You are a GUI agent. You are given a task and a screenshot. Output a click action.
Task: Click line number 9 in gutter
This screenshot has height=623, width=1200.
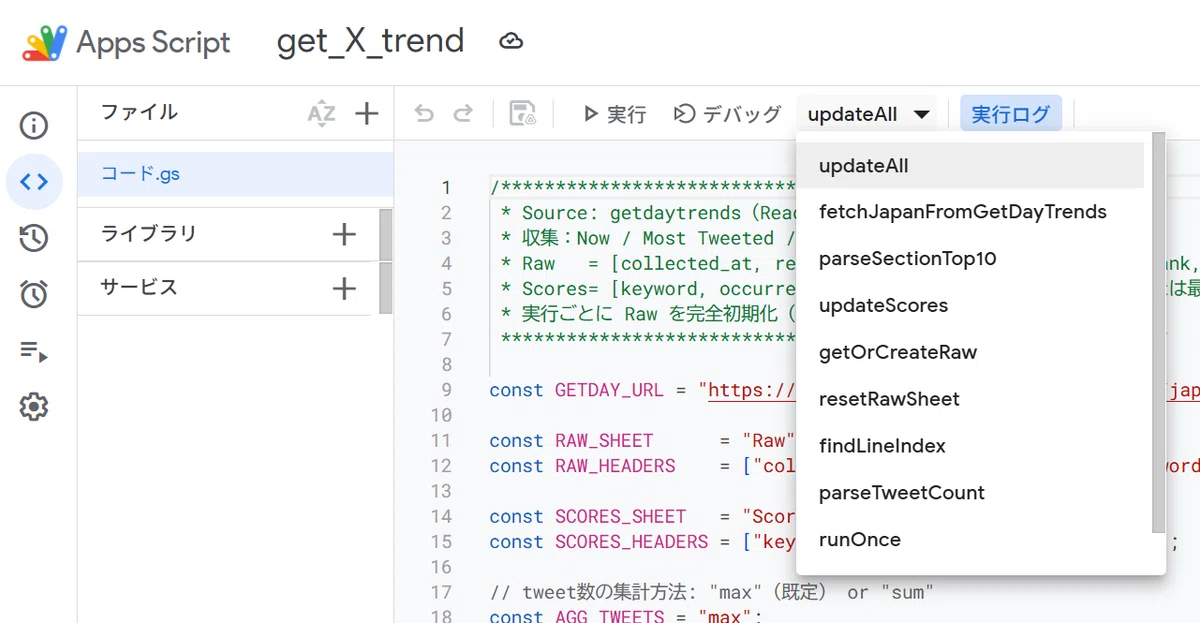coord(446,390)
